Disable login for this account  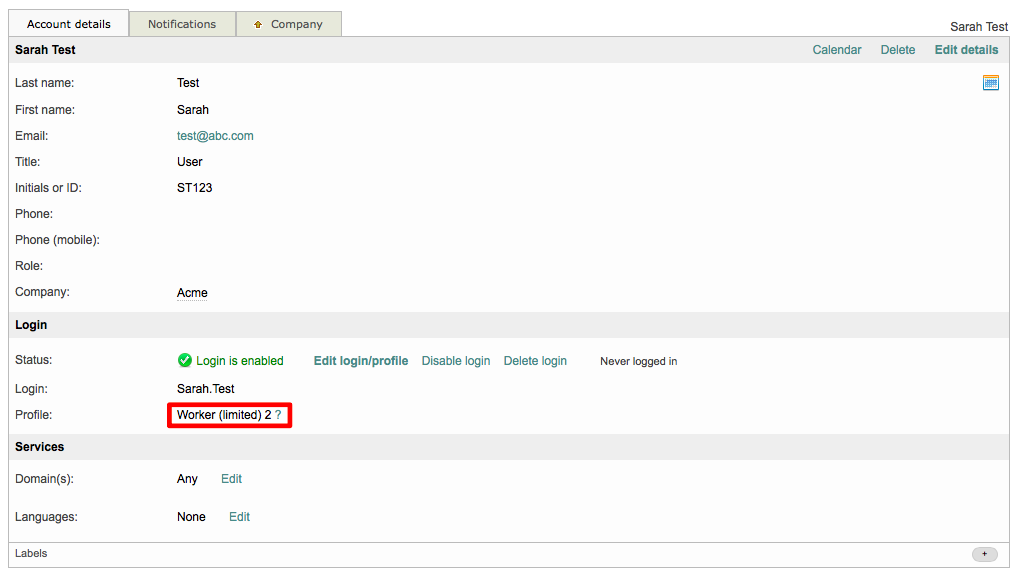[455, 361]
